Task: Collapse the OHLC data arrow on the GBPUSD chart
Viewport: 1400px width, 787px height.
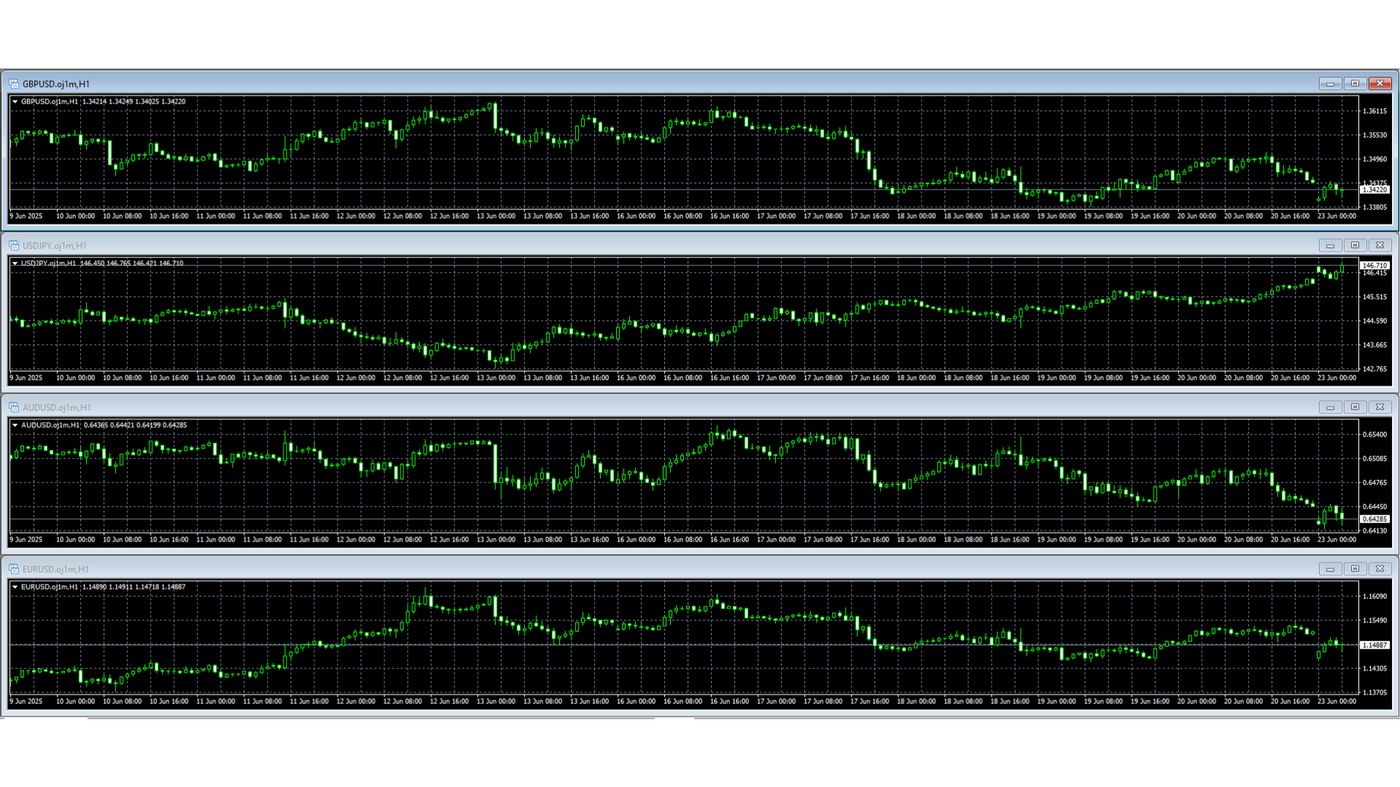Action: point(17,100)
